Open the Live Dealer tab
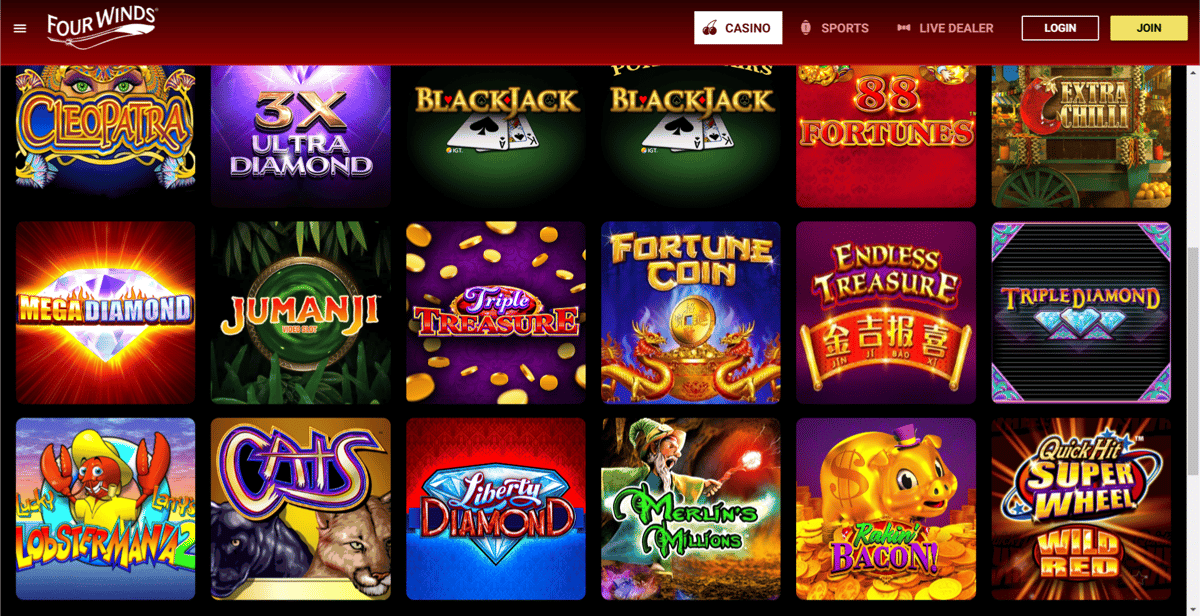 click(945, 28)
